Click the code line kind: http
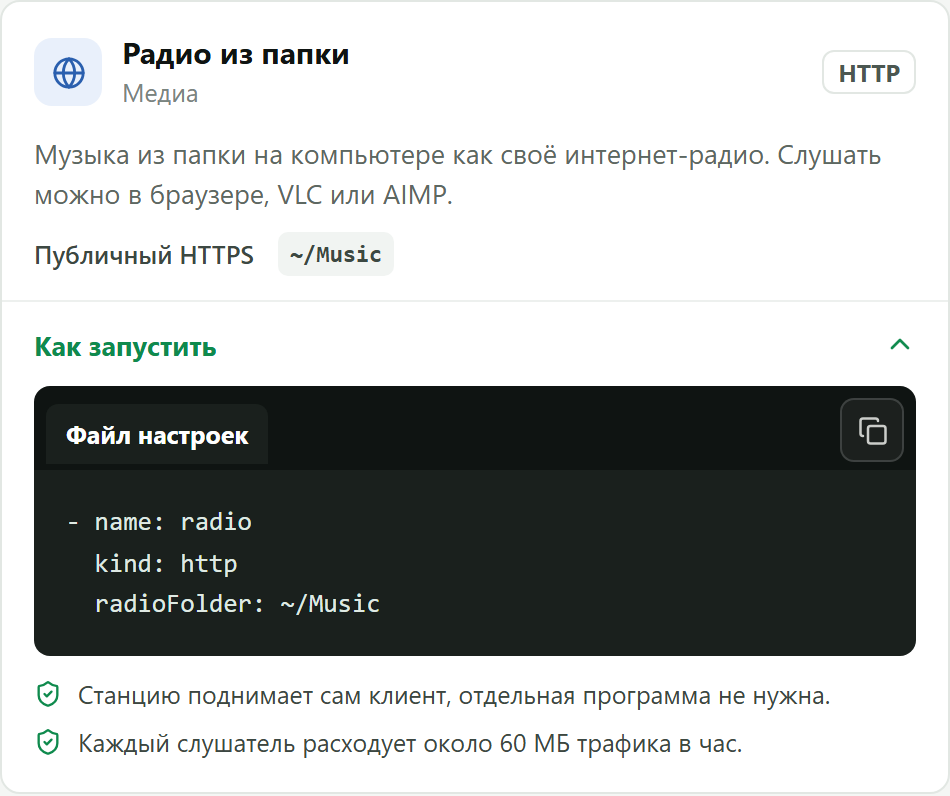Screen dimensions: 950x796 click(166, 564)
